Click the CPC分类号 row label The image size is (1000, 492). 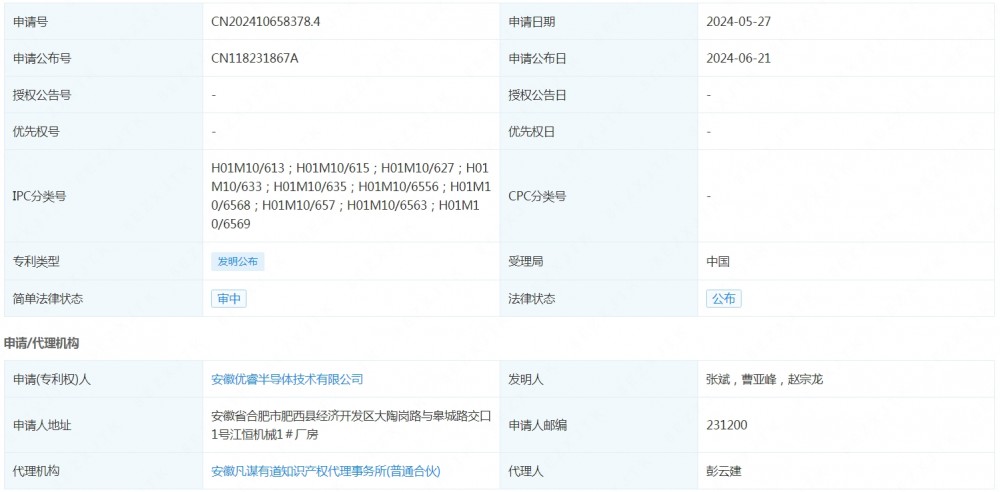tap(537, 197)
